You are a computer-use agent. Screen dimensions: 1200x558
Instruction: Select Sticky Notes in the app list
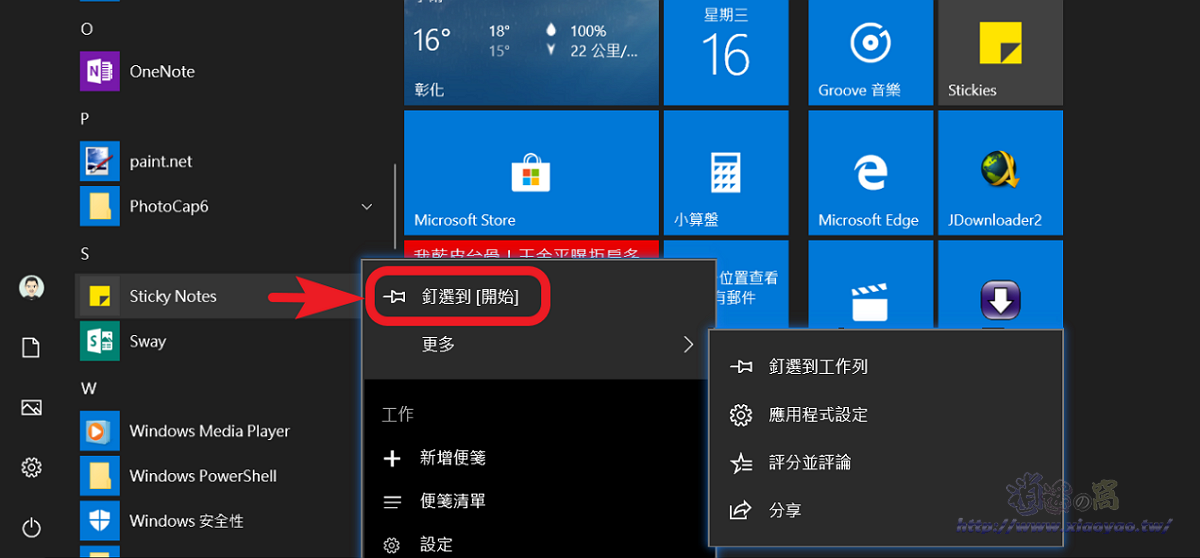[x=220, y=296]
